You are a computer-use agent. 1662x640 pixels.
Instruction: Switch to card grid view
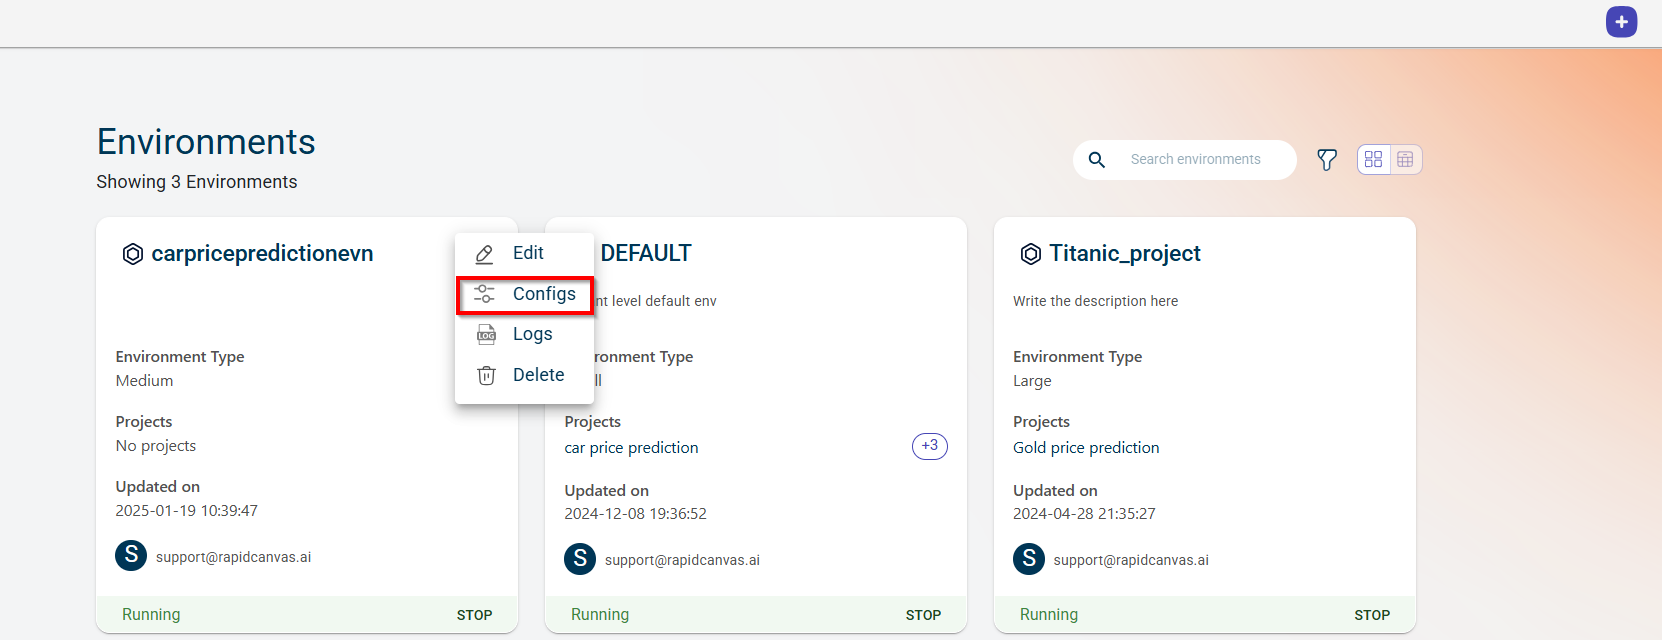coord(1373,160)
